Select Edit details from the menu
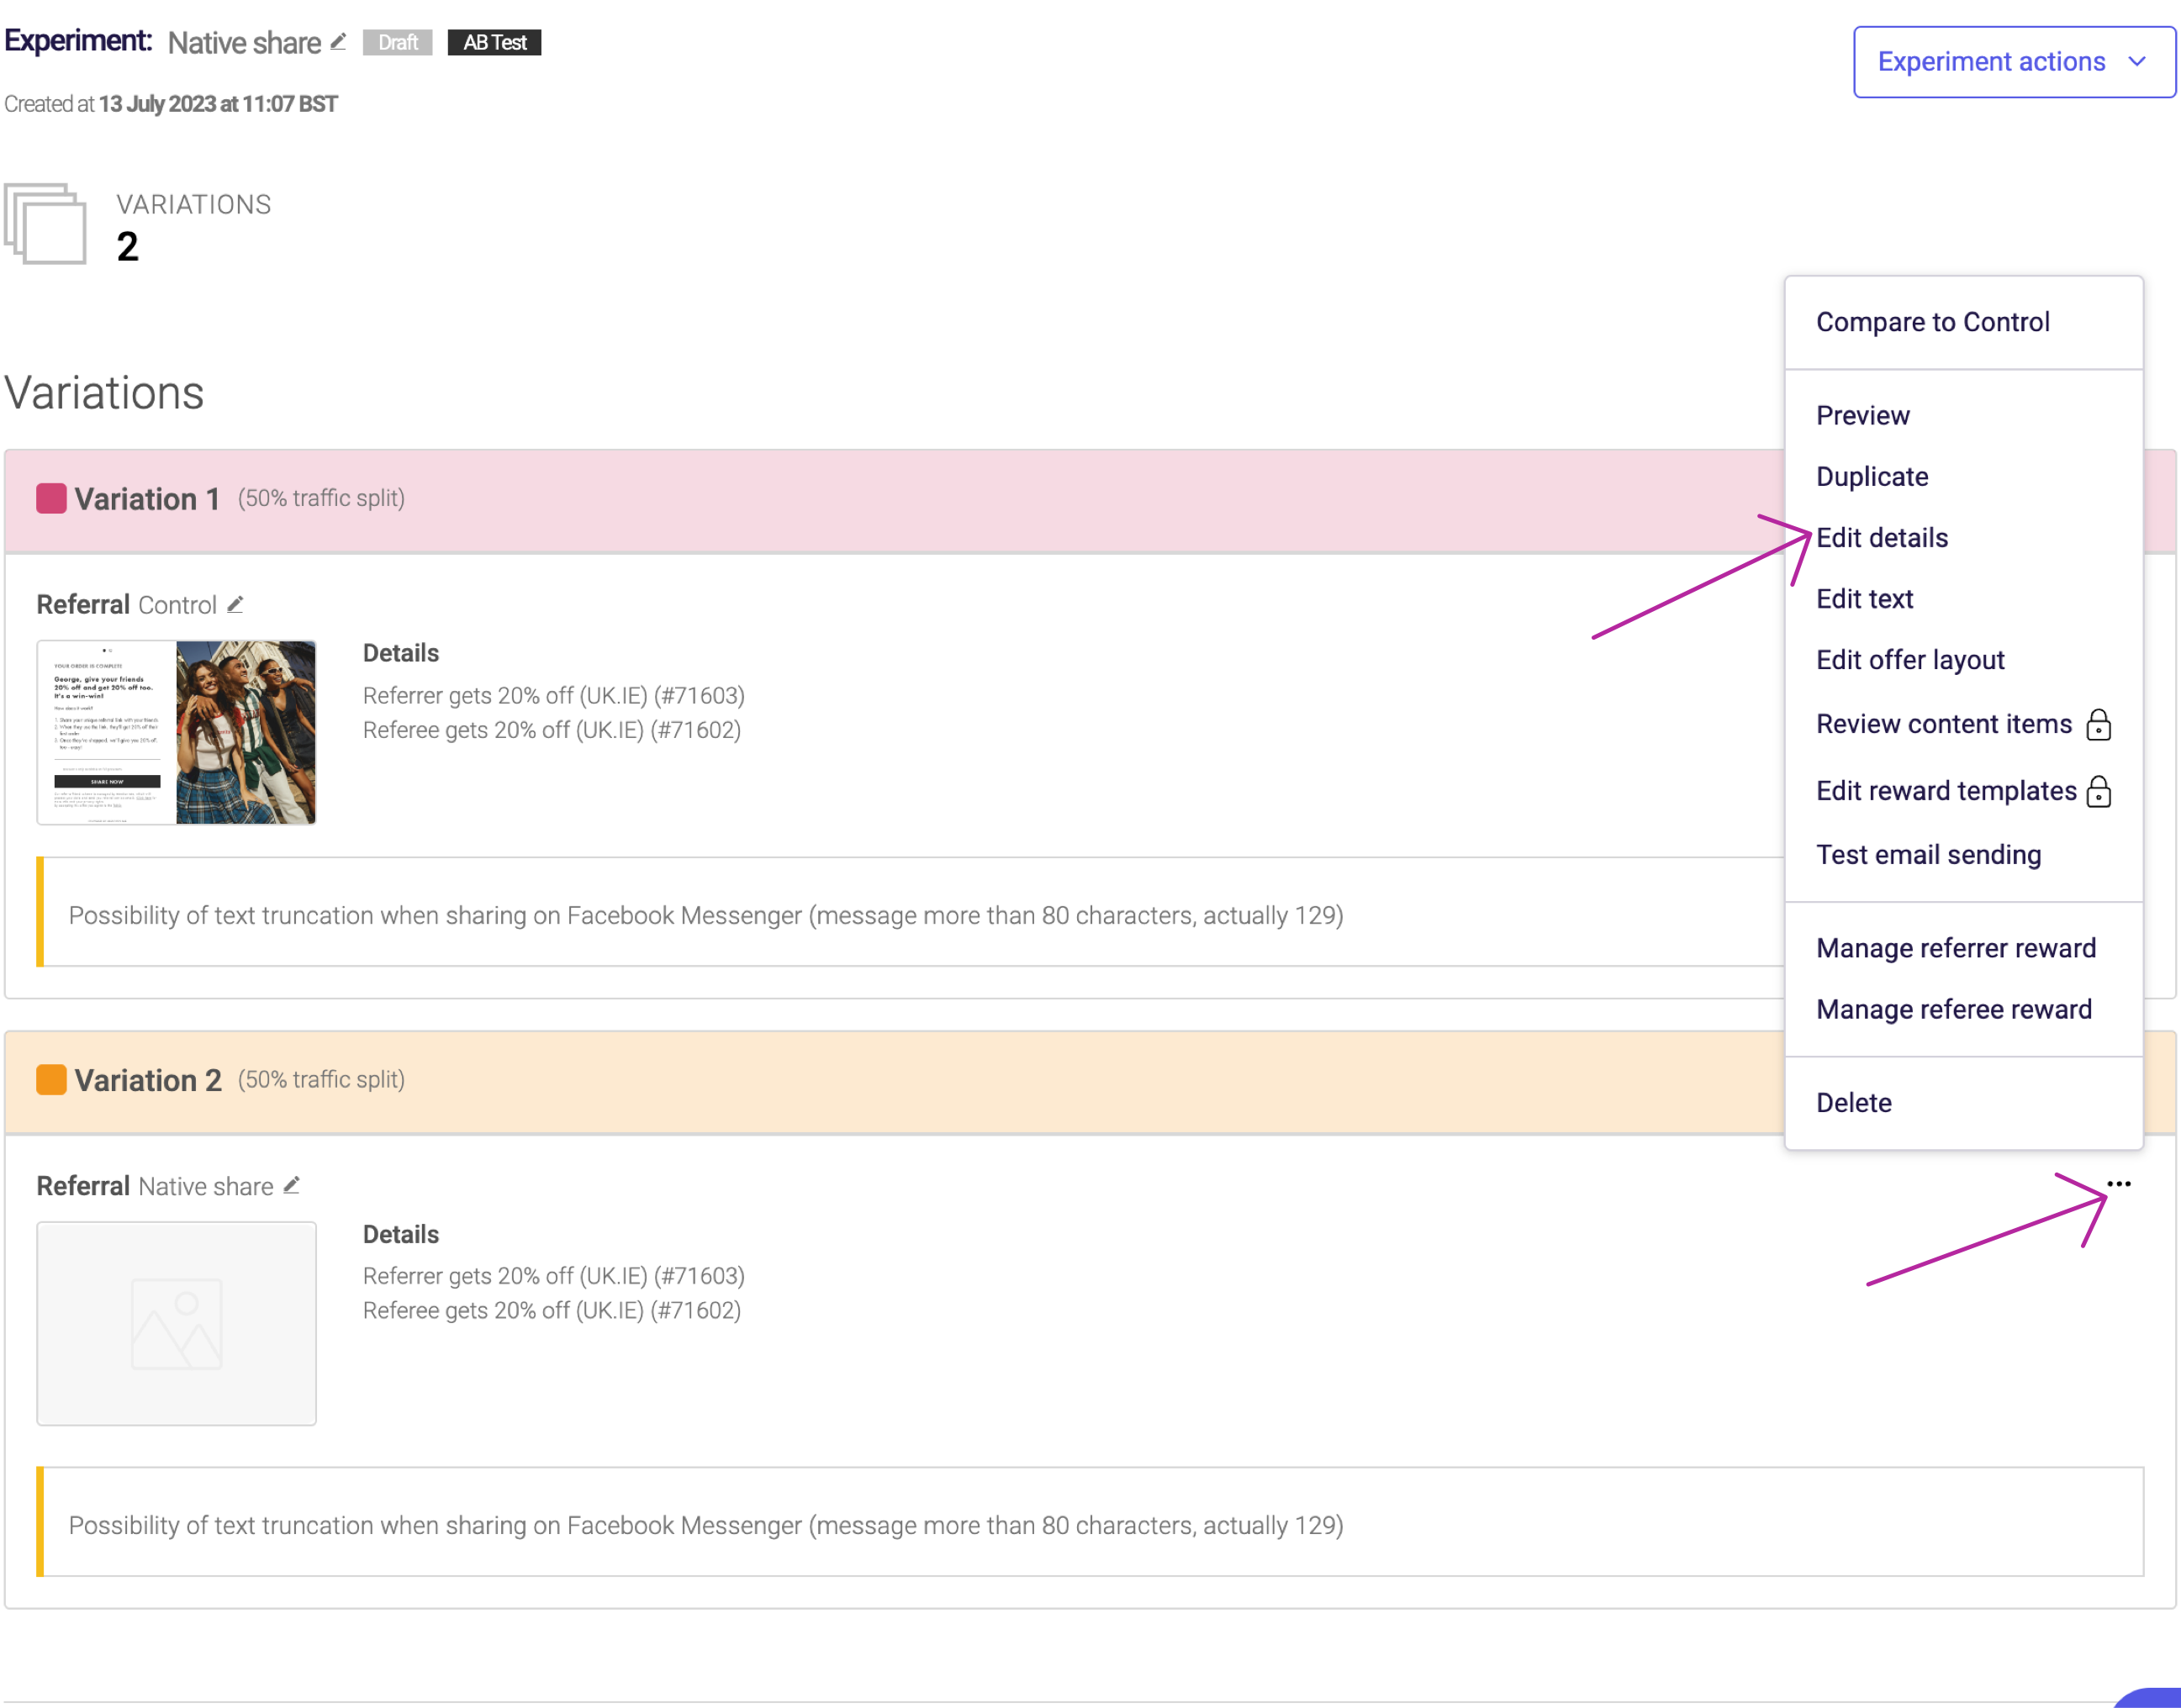 [x=1882, y=537]
